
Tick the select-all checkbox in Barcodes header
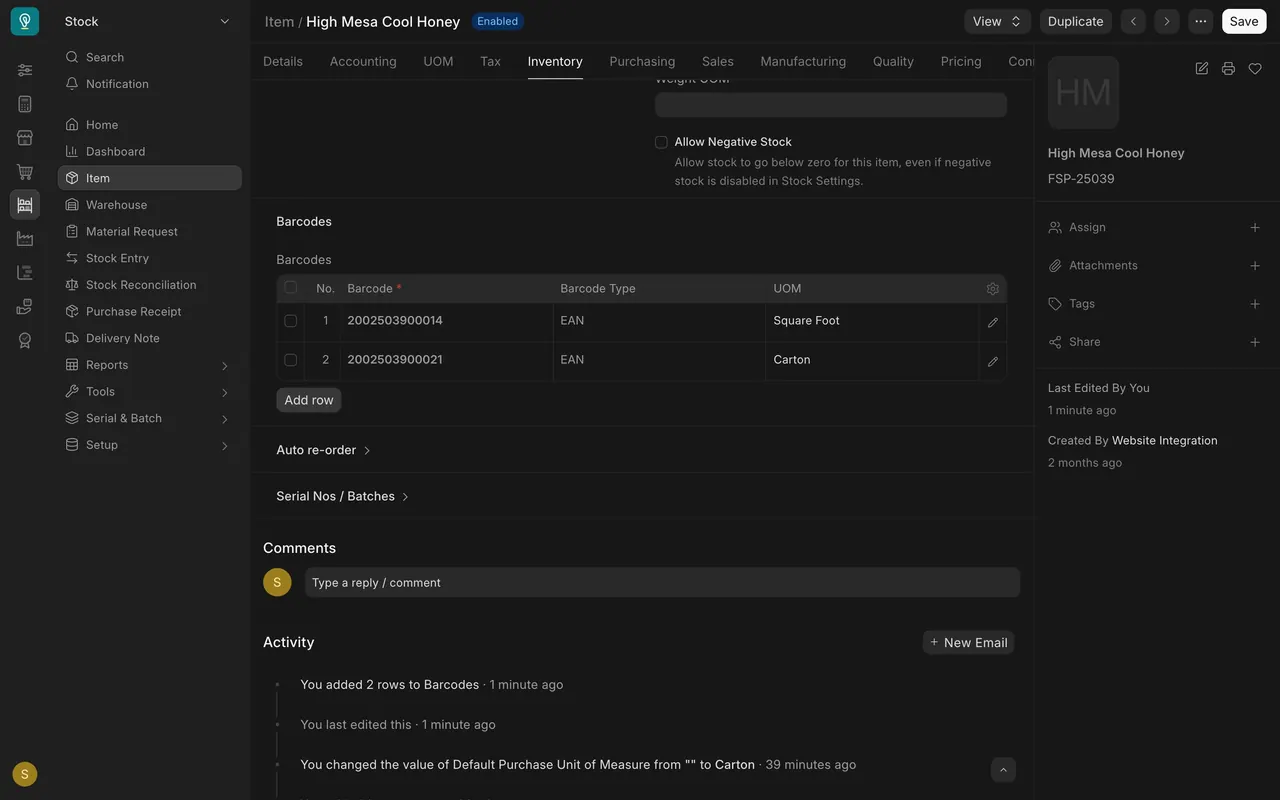tap(290, 287)
